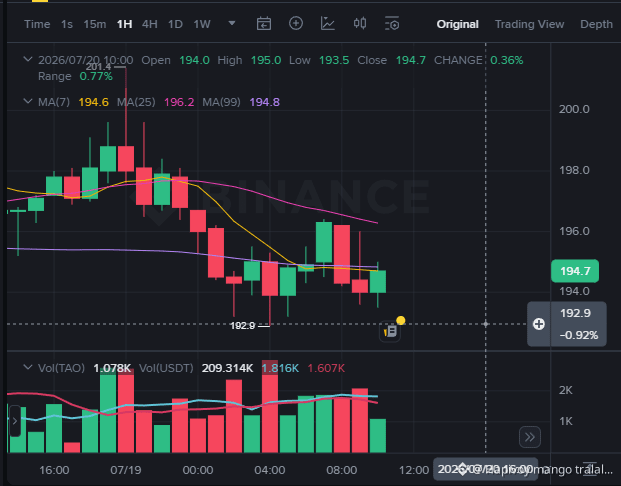Collapse the OHLC info row chevron
Image resolution: width=621 pixels, height=486 pixels.
click(28, 59)
